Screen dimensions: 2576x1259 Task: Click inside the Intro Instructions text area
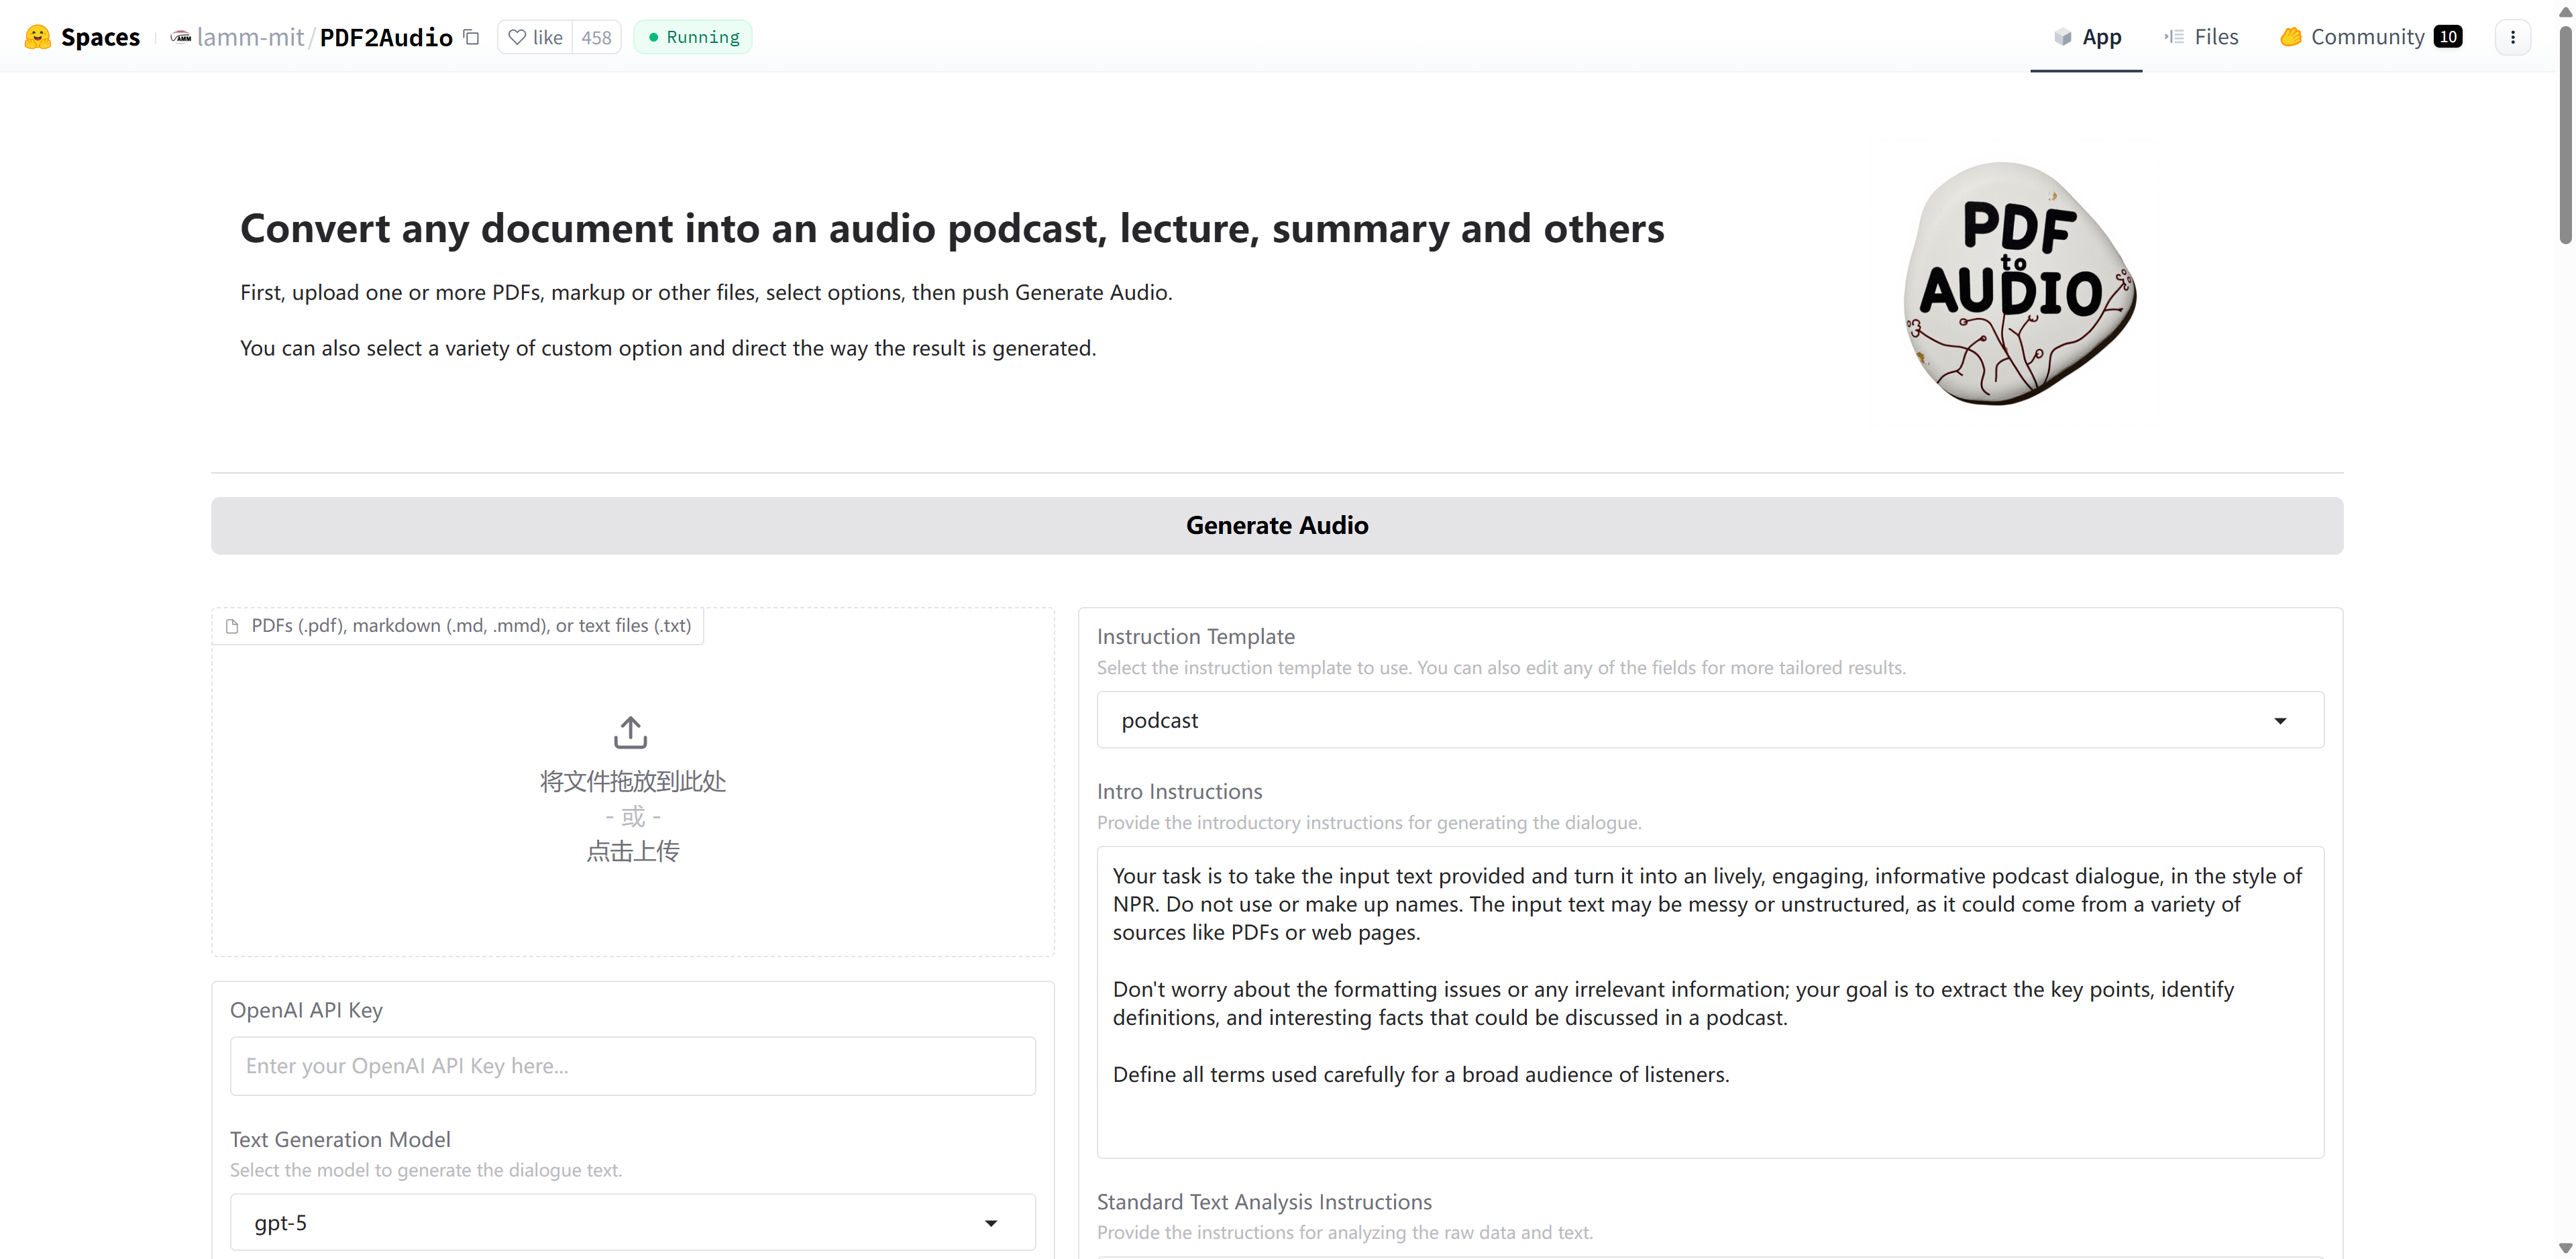point(1709,1001)
